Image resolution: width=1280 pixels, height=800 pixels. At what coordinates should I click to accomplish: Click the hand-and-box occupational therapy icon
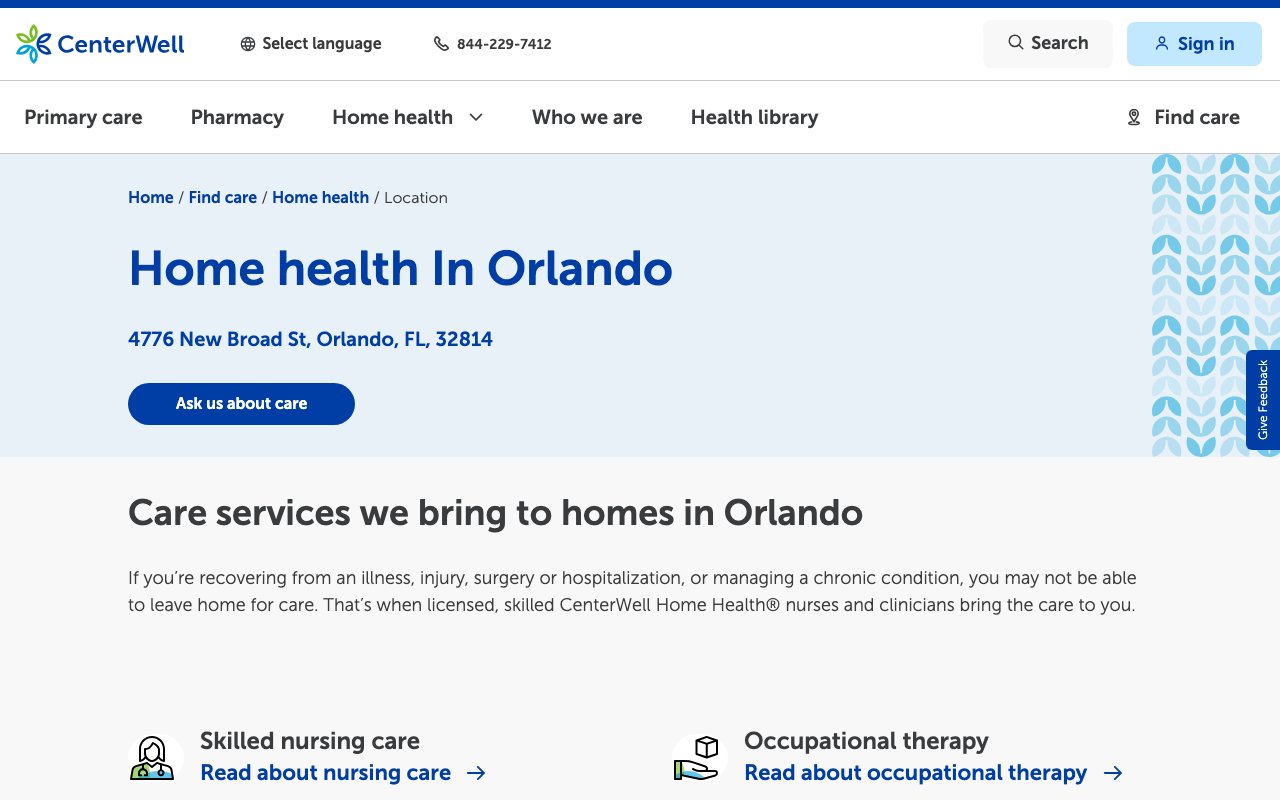coord(697,758)
